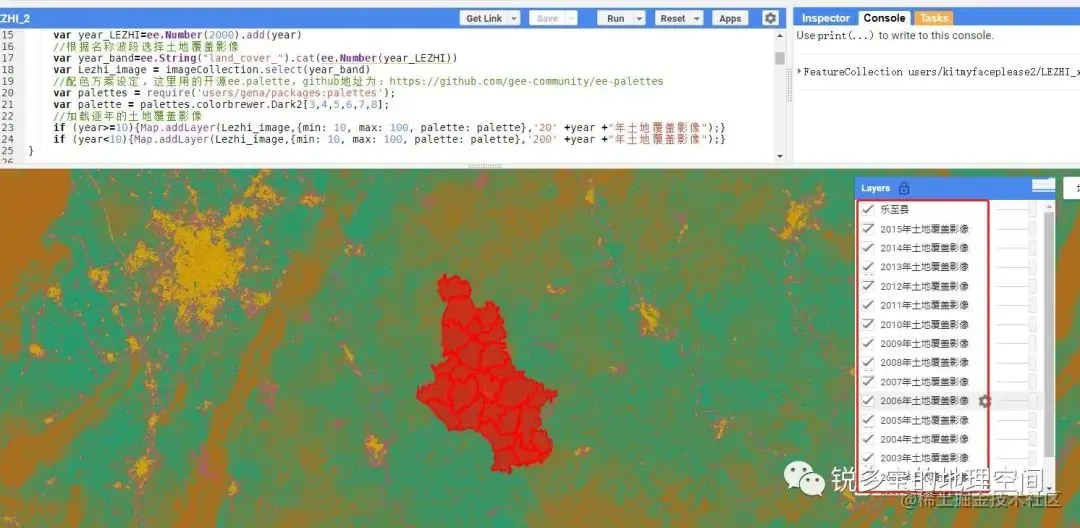
Task: Uncheck the 2014年土地覆盖影像 layer
Action: [868, 248]
